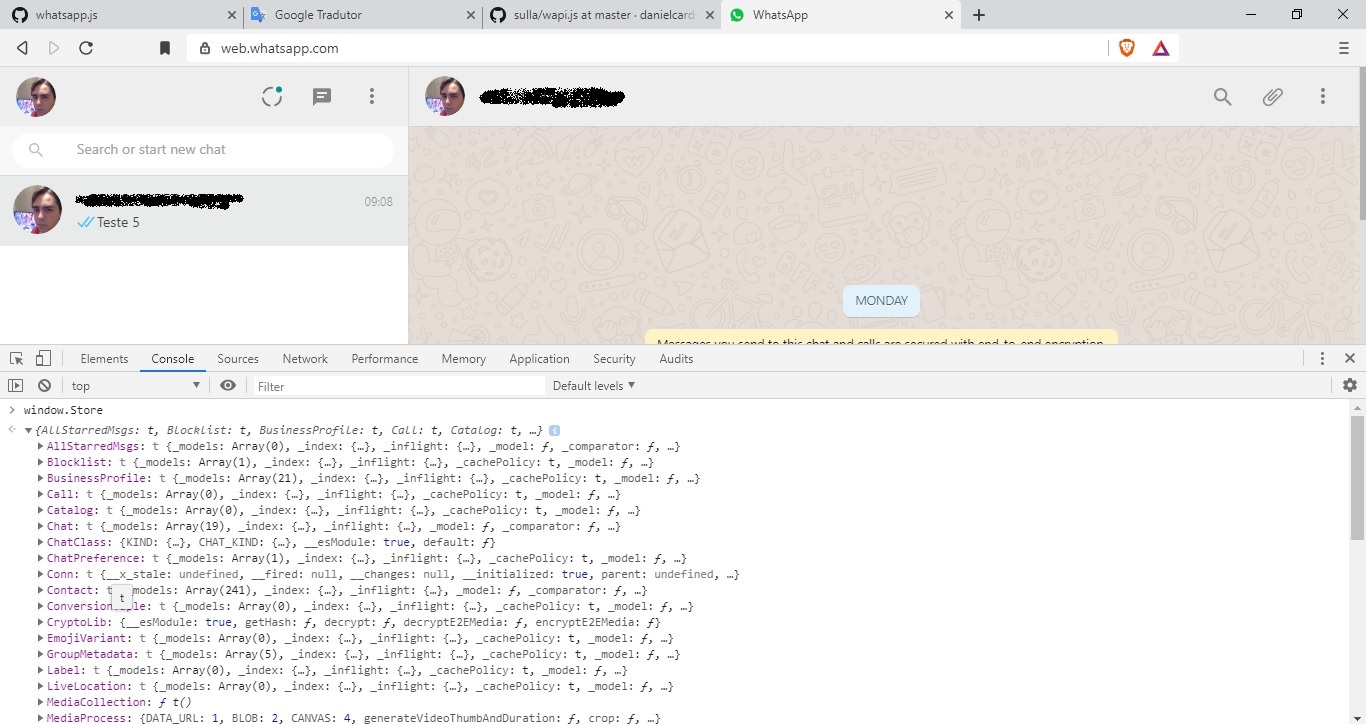Open DevTools settings gear
Screen dimensions: 1366x724
pyautogui.click(x=1350, y=385)
